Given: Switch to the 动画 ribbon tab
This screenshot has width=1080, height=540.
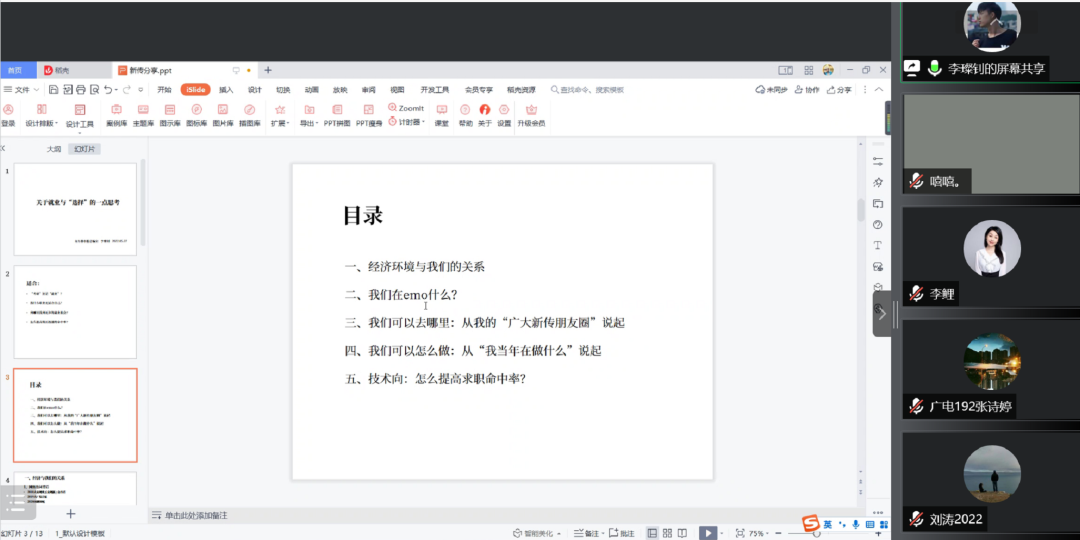Looking at the screenshot, I should [x=311, y=90].
